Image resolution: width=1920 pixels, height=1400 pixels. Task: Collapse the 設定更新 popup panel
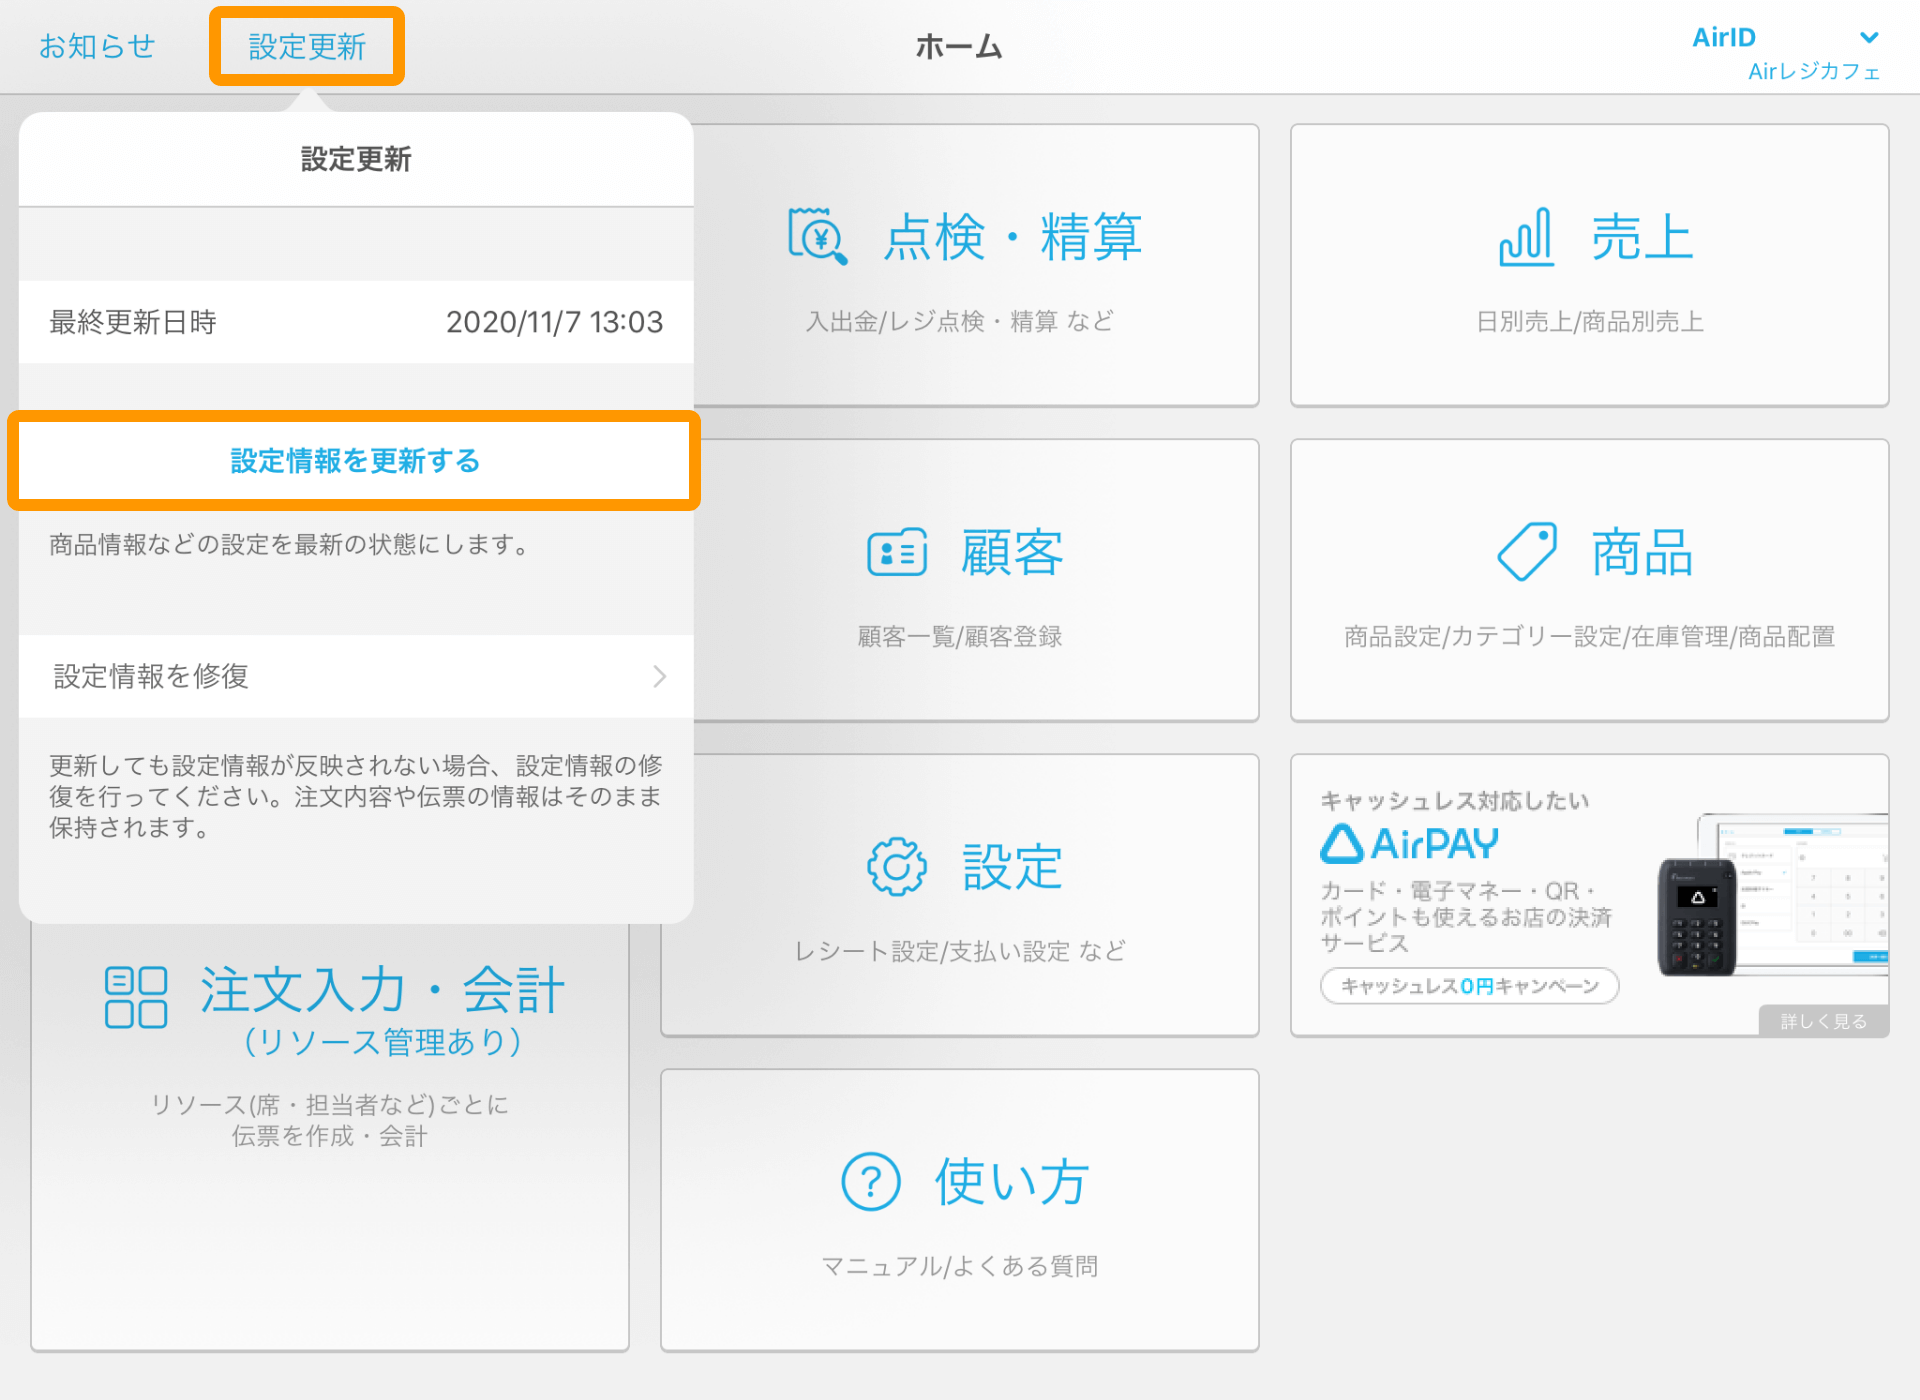306,45
